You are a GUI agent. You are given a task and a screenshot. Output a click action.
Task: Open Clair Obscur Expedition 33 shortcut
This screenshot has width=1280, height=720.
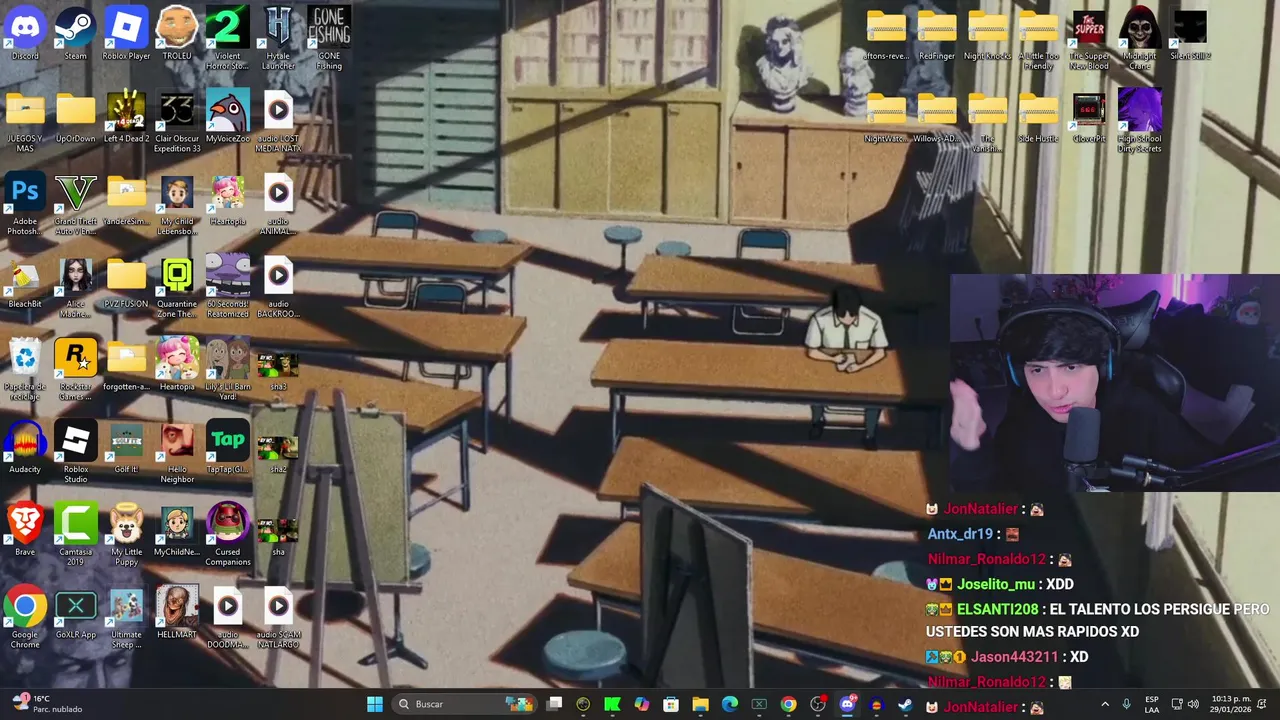177,122
